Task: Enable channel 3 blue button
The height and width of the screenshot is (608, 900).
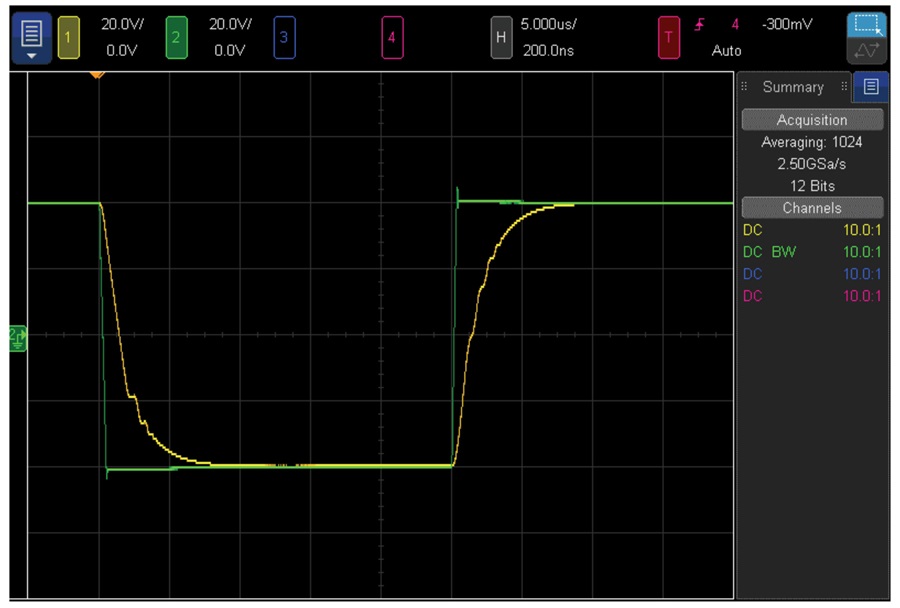Action: (284, 37)
